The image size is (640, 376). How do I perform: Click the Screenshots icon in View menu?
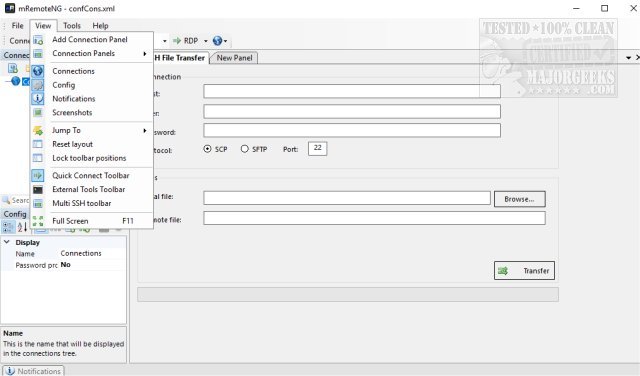tap(38, 113)
